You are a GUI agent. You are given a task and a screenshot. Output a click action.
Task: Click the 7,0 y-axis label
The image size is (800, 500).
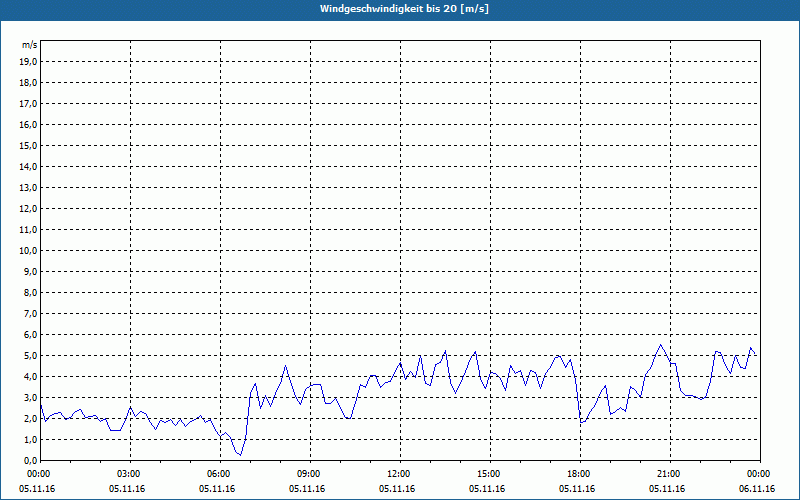30,313
